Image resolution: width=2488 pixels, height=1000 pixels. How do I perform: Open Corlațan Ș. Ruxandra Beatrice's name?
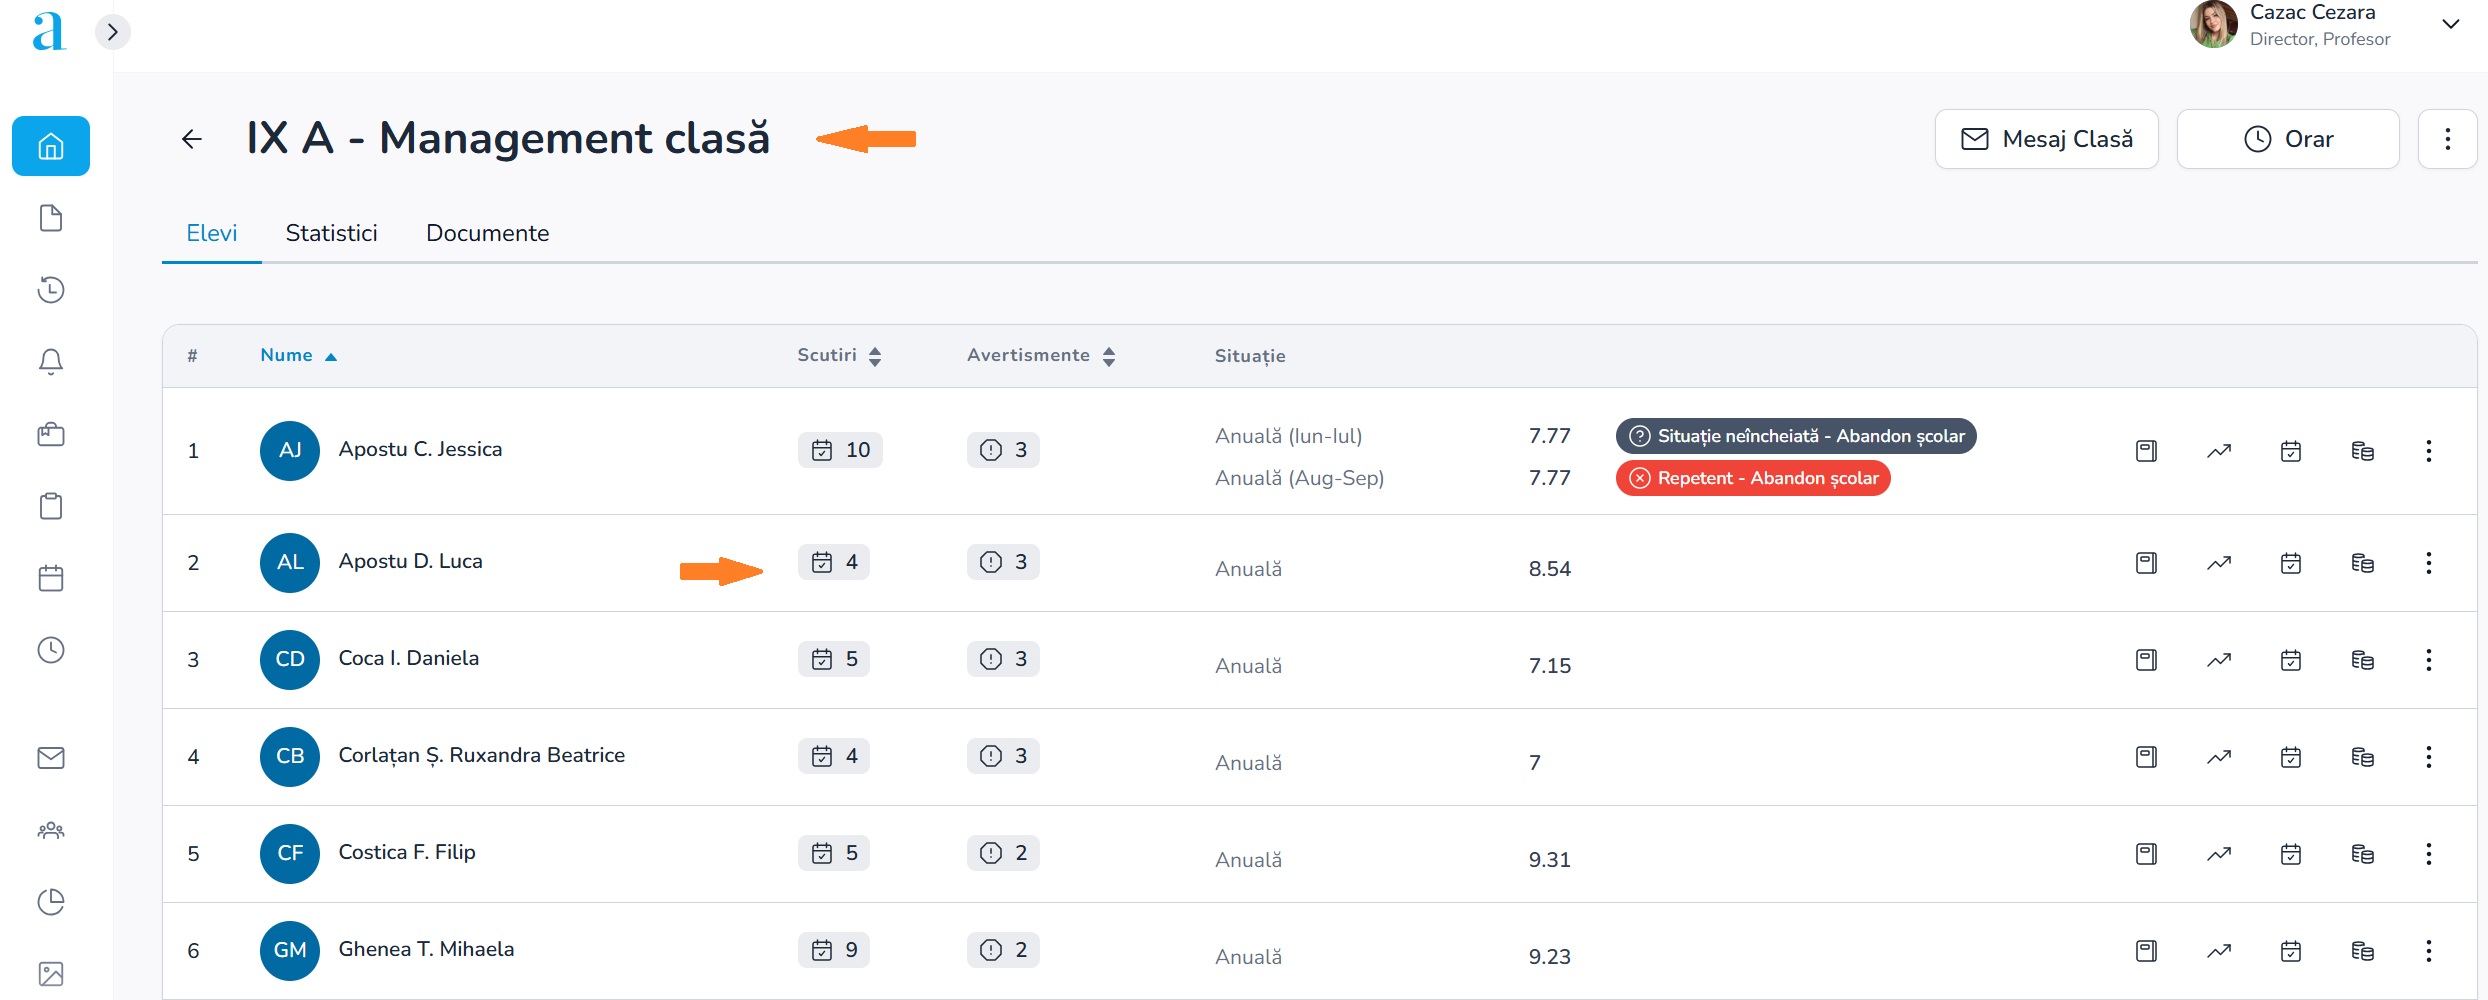[481, 755]
